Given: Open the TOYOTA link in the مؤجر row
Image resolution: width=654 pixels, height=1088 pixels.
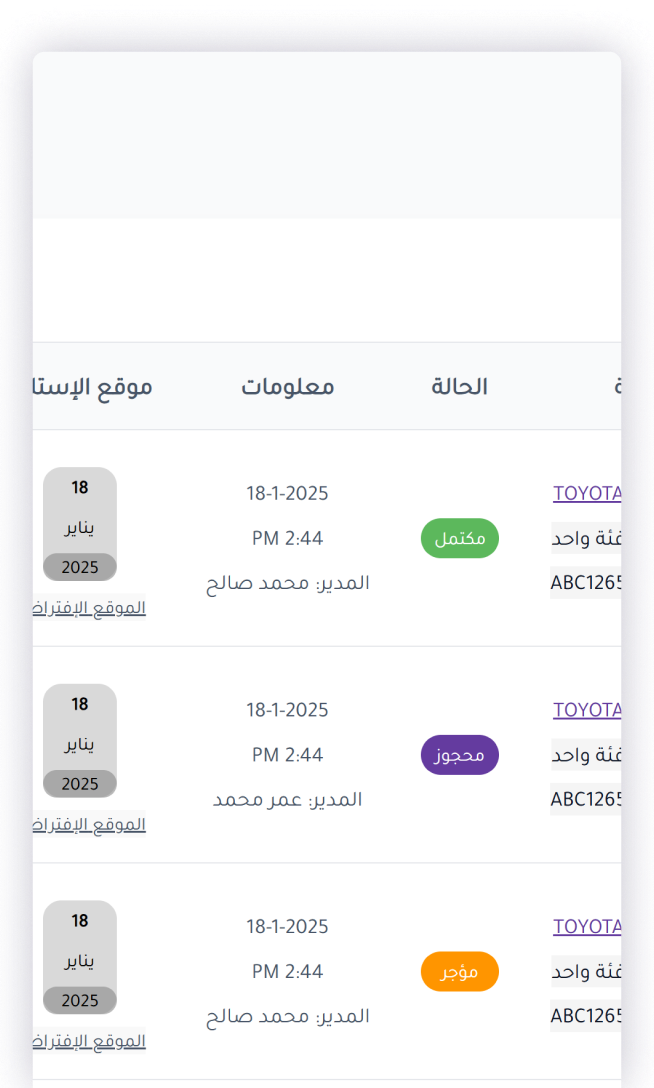Looking at the screenshot, I should pyautogui.click(x=588, y=927).
